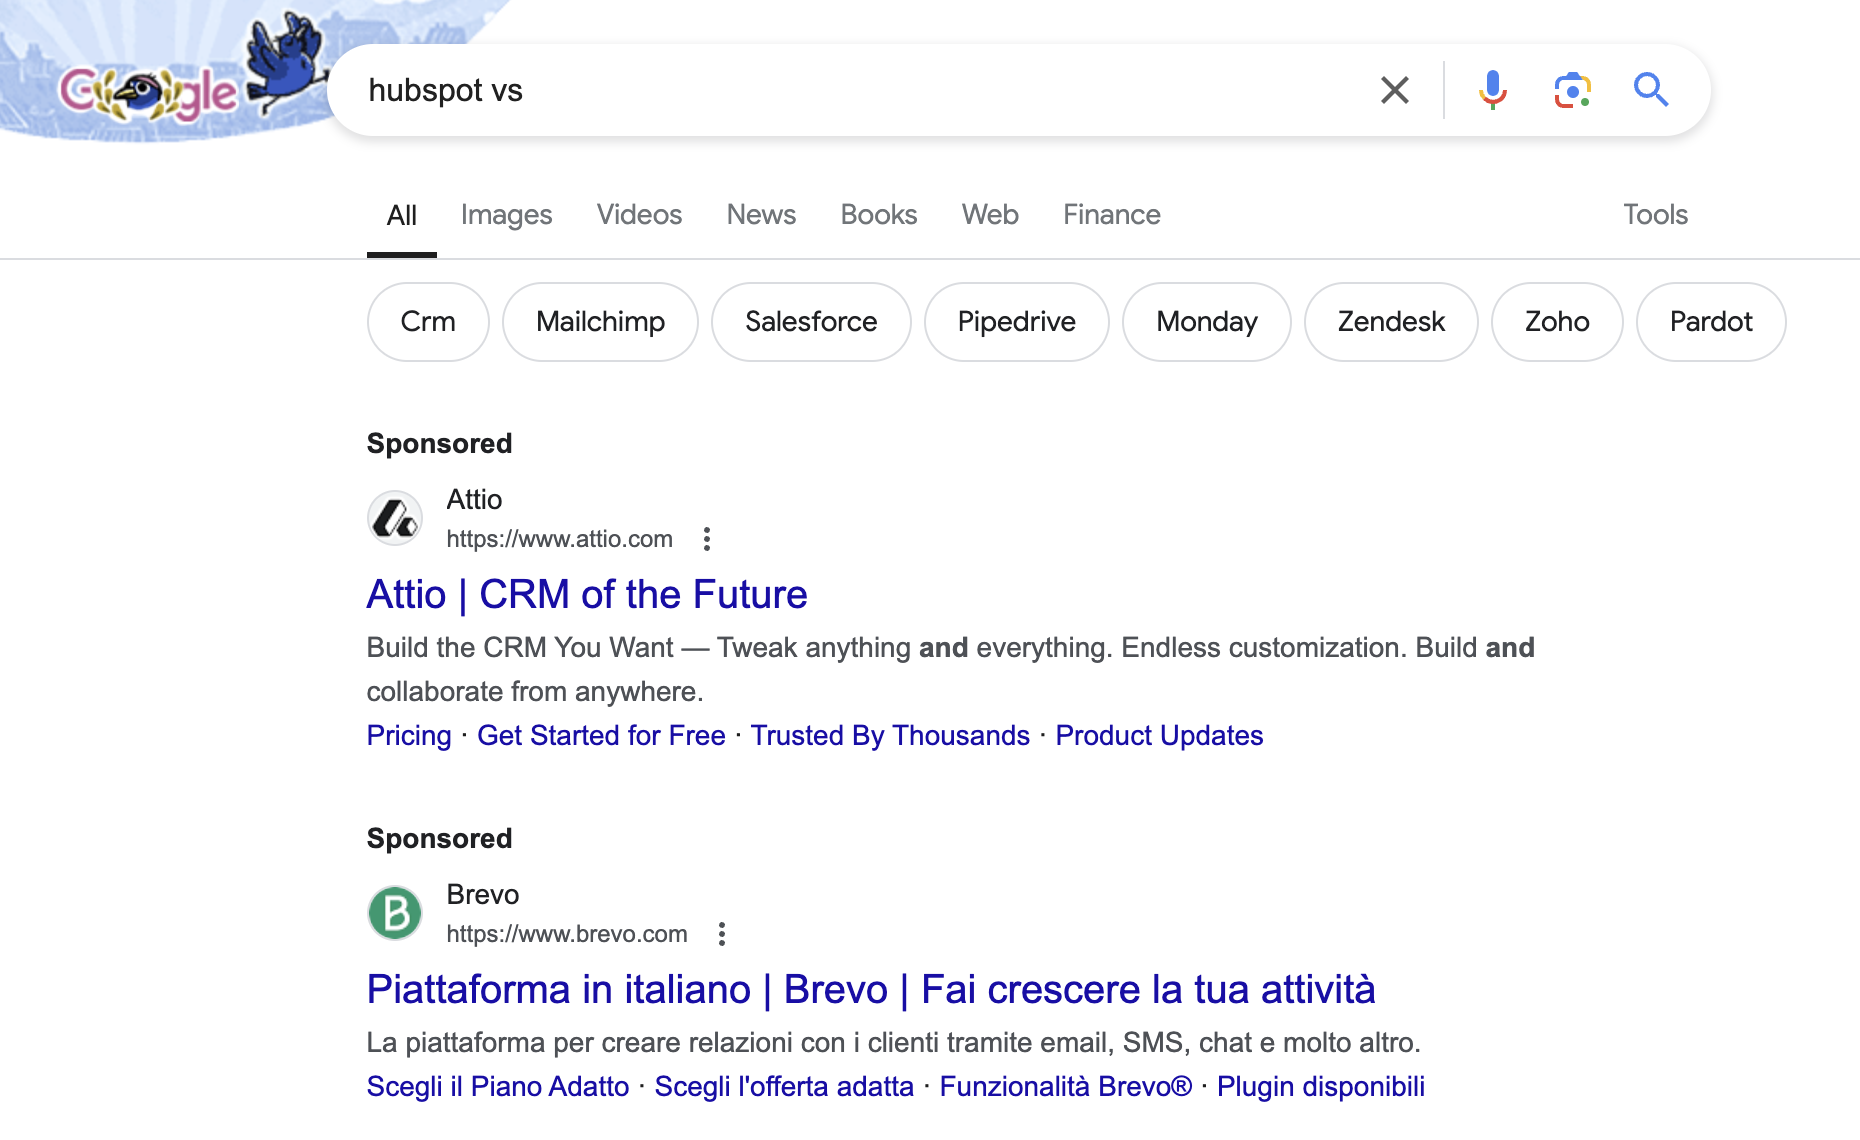Click the Zoho suggestion chip
This screenshot has height=1140, width=1860.
[1557, 321]
